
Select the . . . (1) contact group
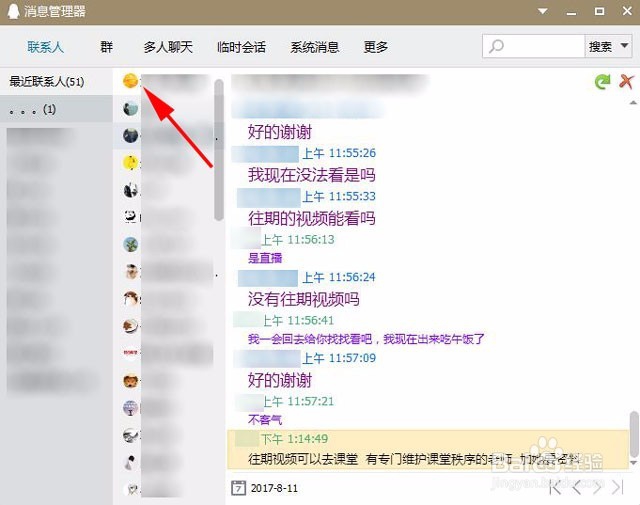click(56, 109)
